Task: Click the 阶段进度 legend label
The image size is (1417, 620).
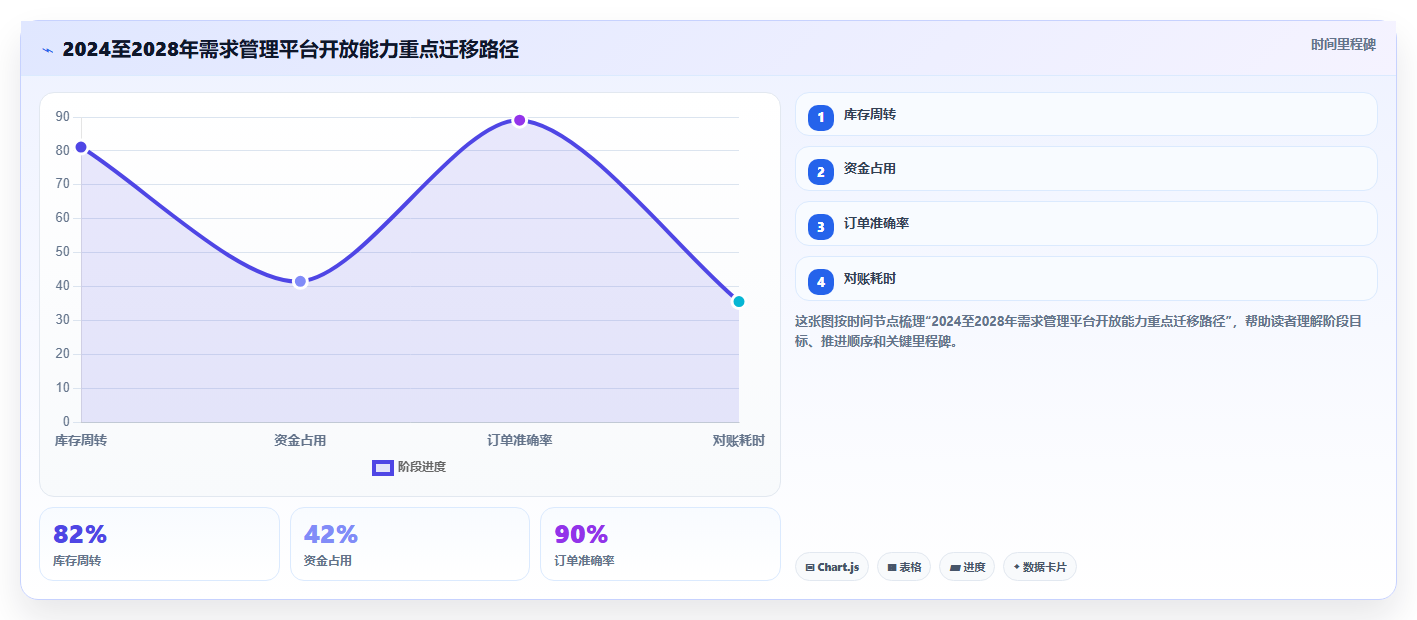Action: [x=422, y=467]
